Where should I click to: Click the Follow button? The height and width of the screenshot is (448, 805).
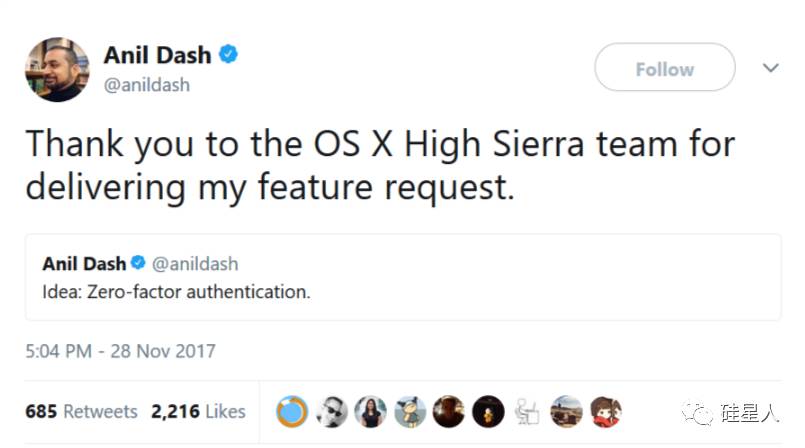pos(664,69)
